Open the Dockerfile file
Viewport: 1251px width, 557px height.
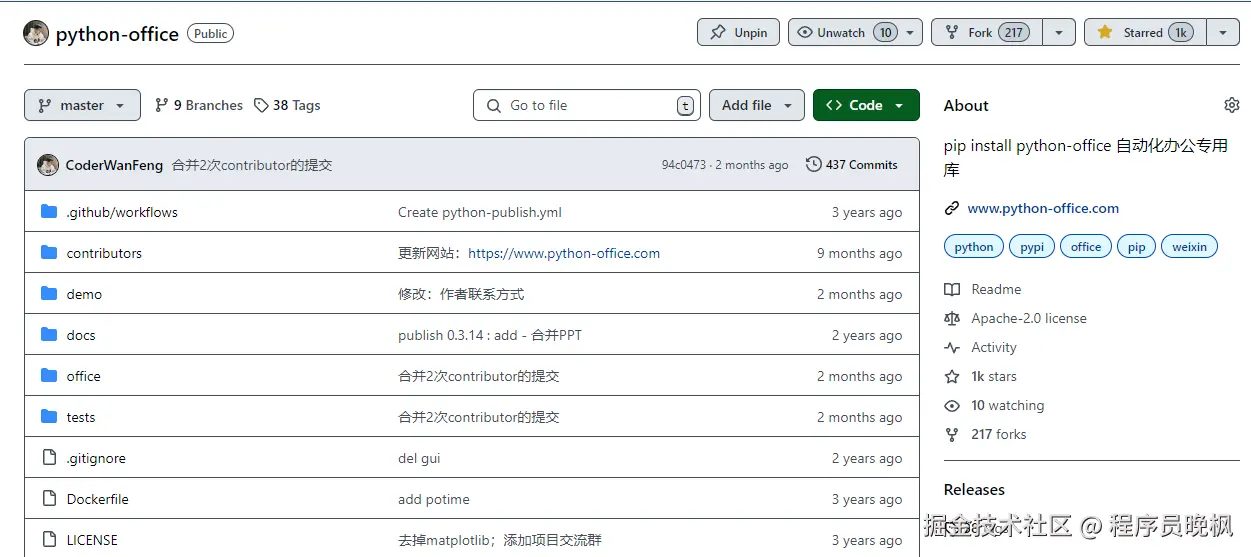click(97, 499)
